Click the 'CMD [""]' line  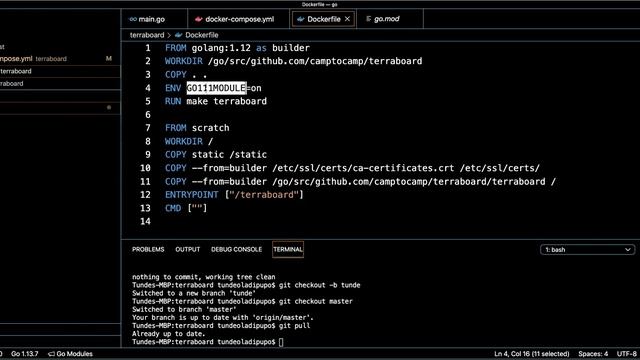point(186,208)
